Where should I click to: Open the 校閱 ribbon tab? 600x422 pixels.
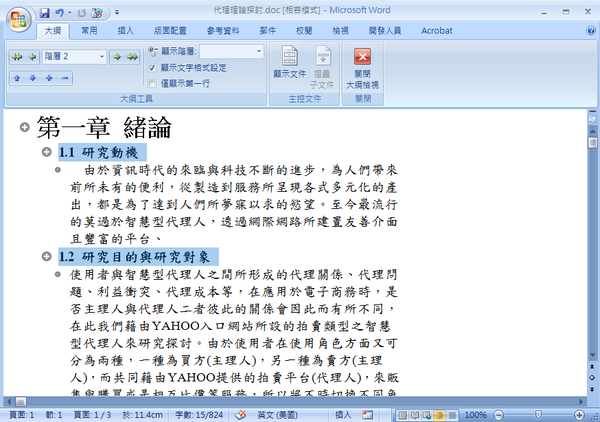coord(304,31)
